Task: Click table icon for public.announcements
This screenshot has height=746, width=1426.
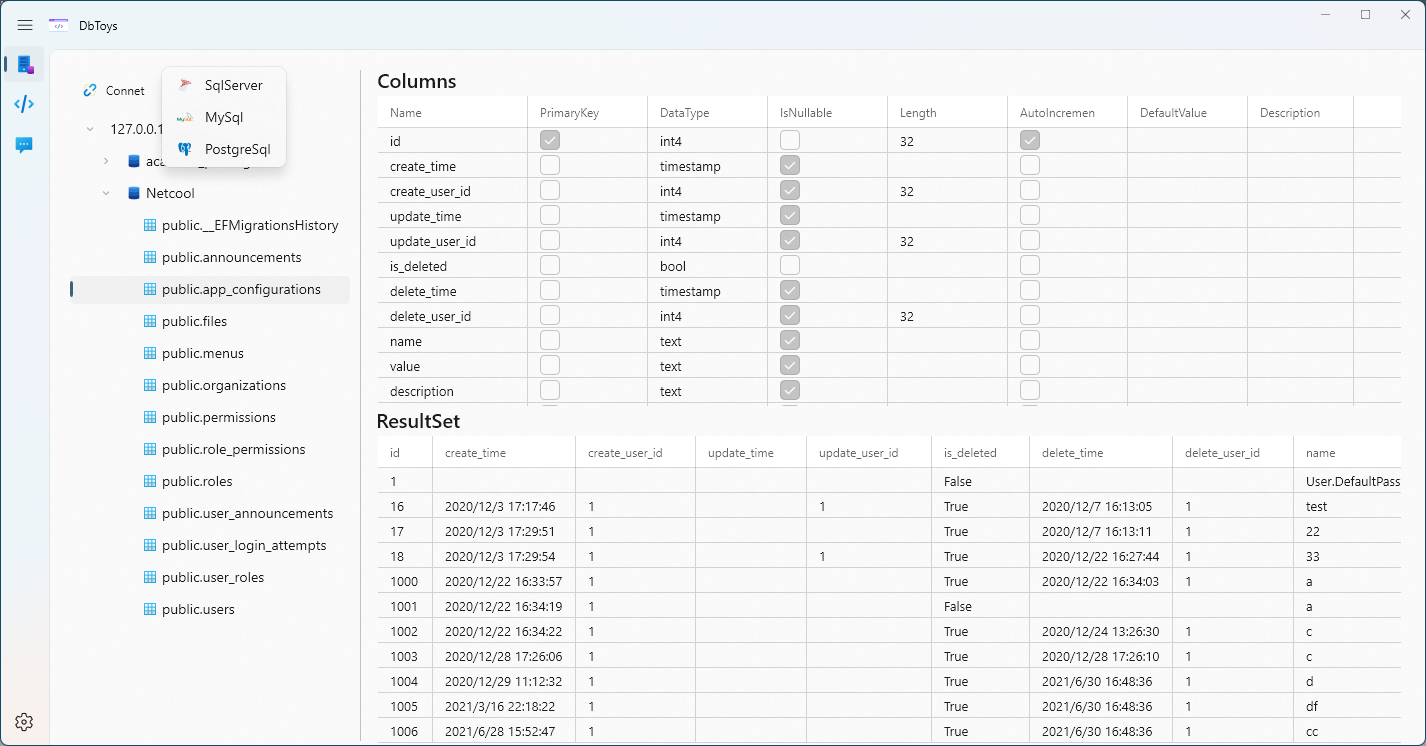Action: coord(151,257)
